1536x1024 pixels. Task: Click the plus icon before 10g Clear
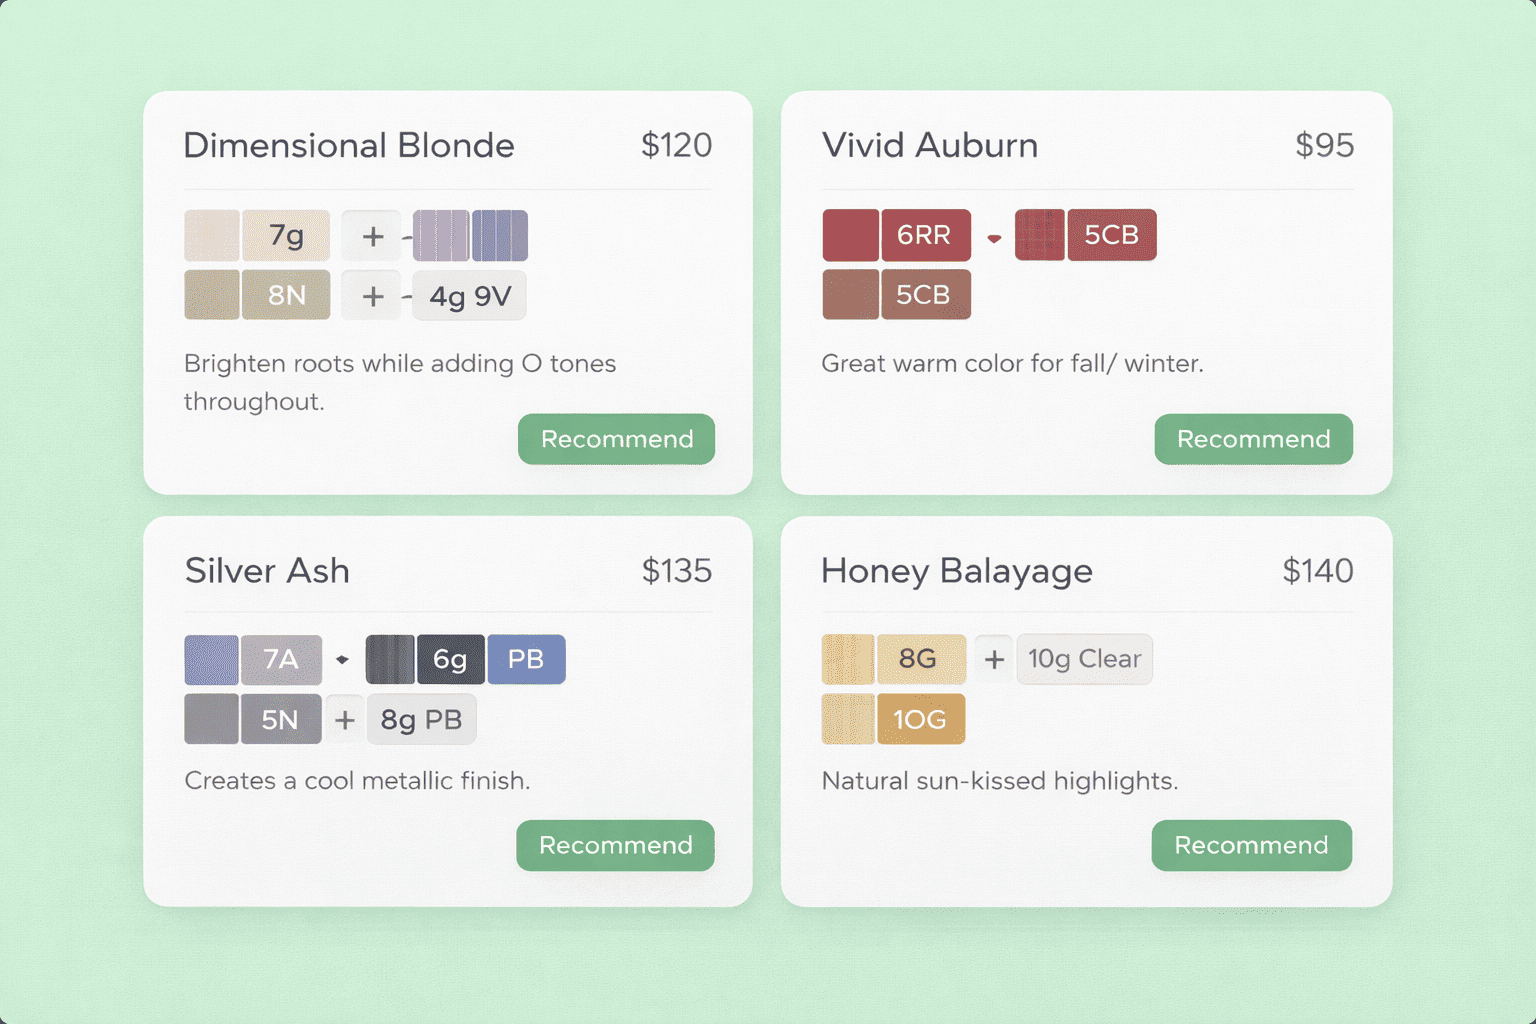pos(993,659)
